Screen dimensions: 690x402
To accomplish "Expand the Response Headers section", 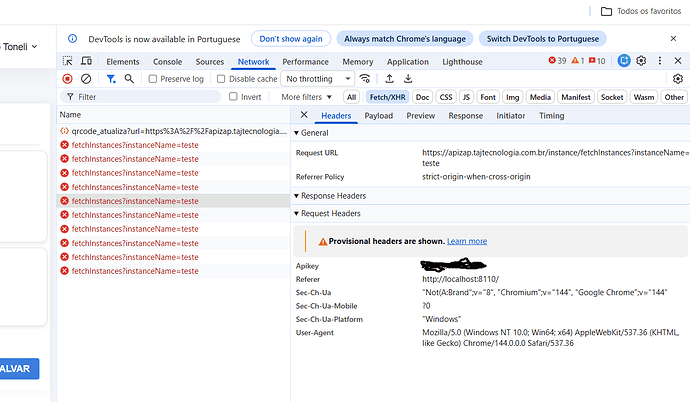I will click(x=336, y=195).
